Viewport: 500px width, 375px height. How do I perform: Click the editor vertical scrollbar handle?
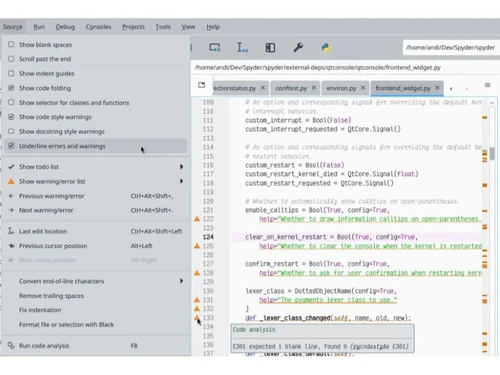(x=492, y=154)
